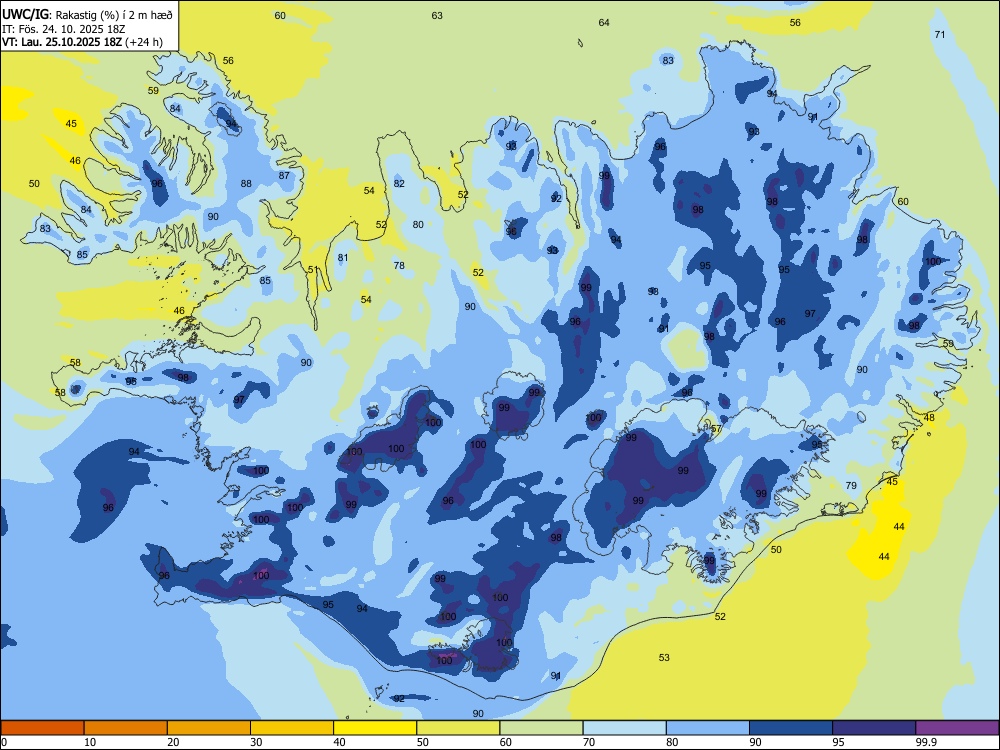Click the init time line 'IT: Fös. 24. 10. 2025 18Z'
The width and height of the screenshot is (1000, 750).
point(64,29)
